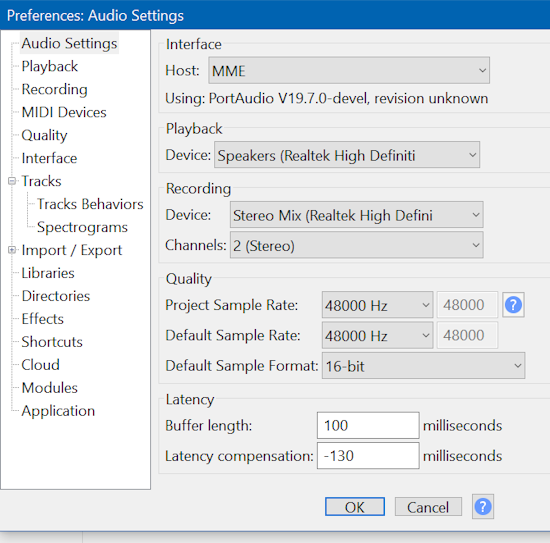Open the Default Sample Rate dropdown

pos(377,335)
